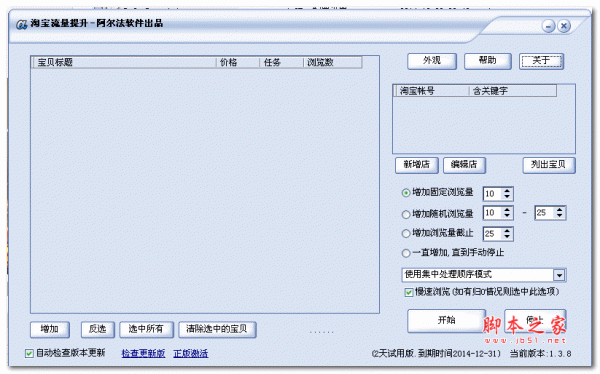Click the random maximum input showing 25
This screenshot has width=600, height=374.
545,213
